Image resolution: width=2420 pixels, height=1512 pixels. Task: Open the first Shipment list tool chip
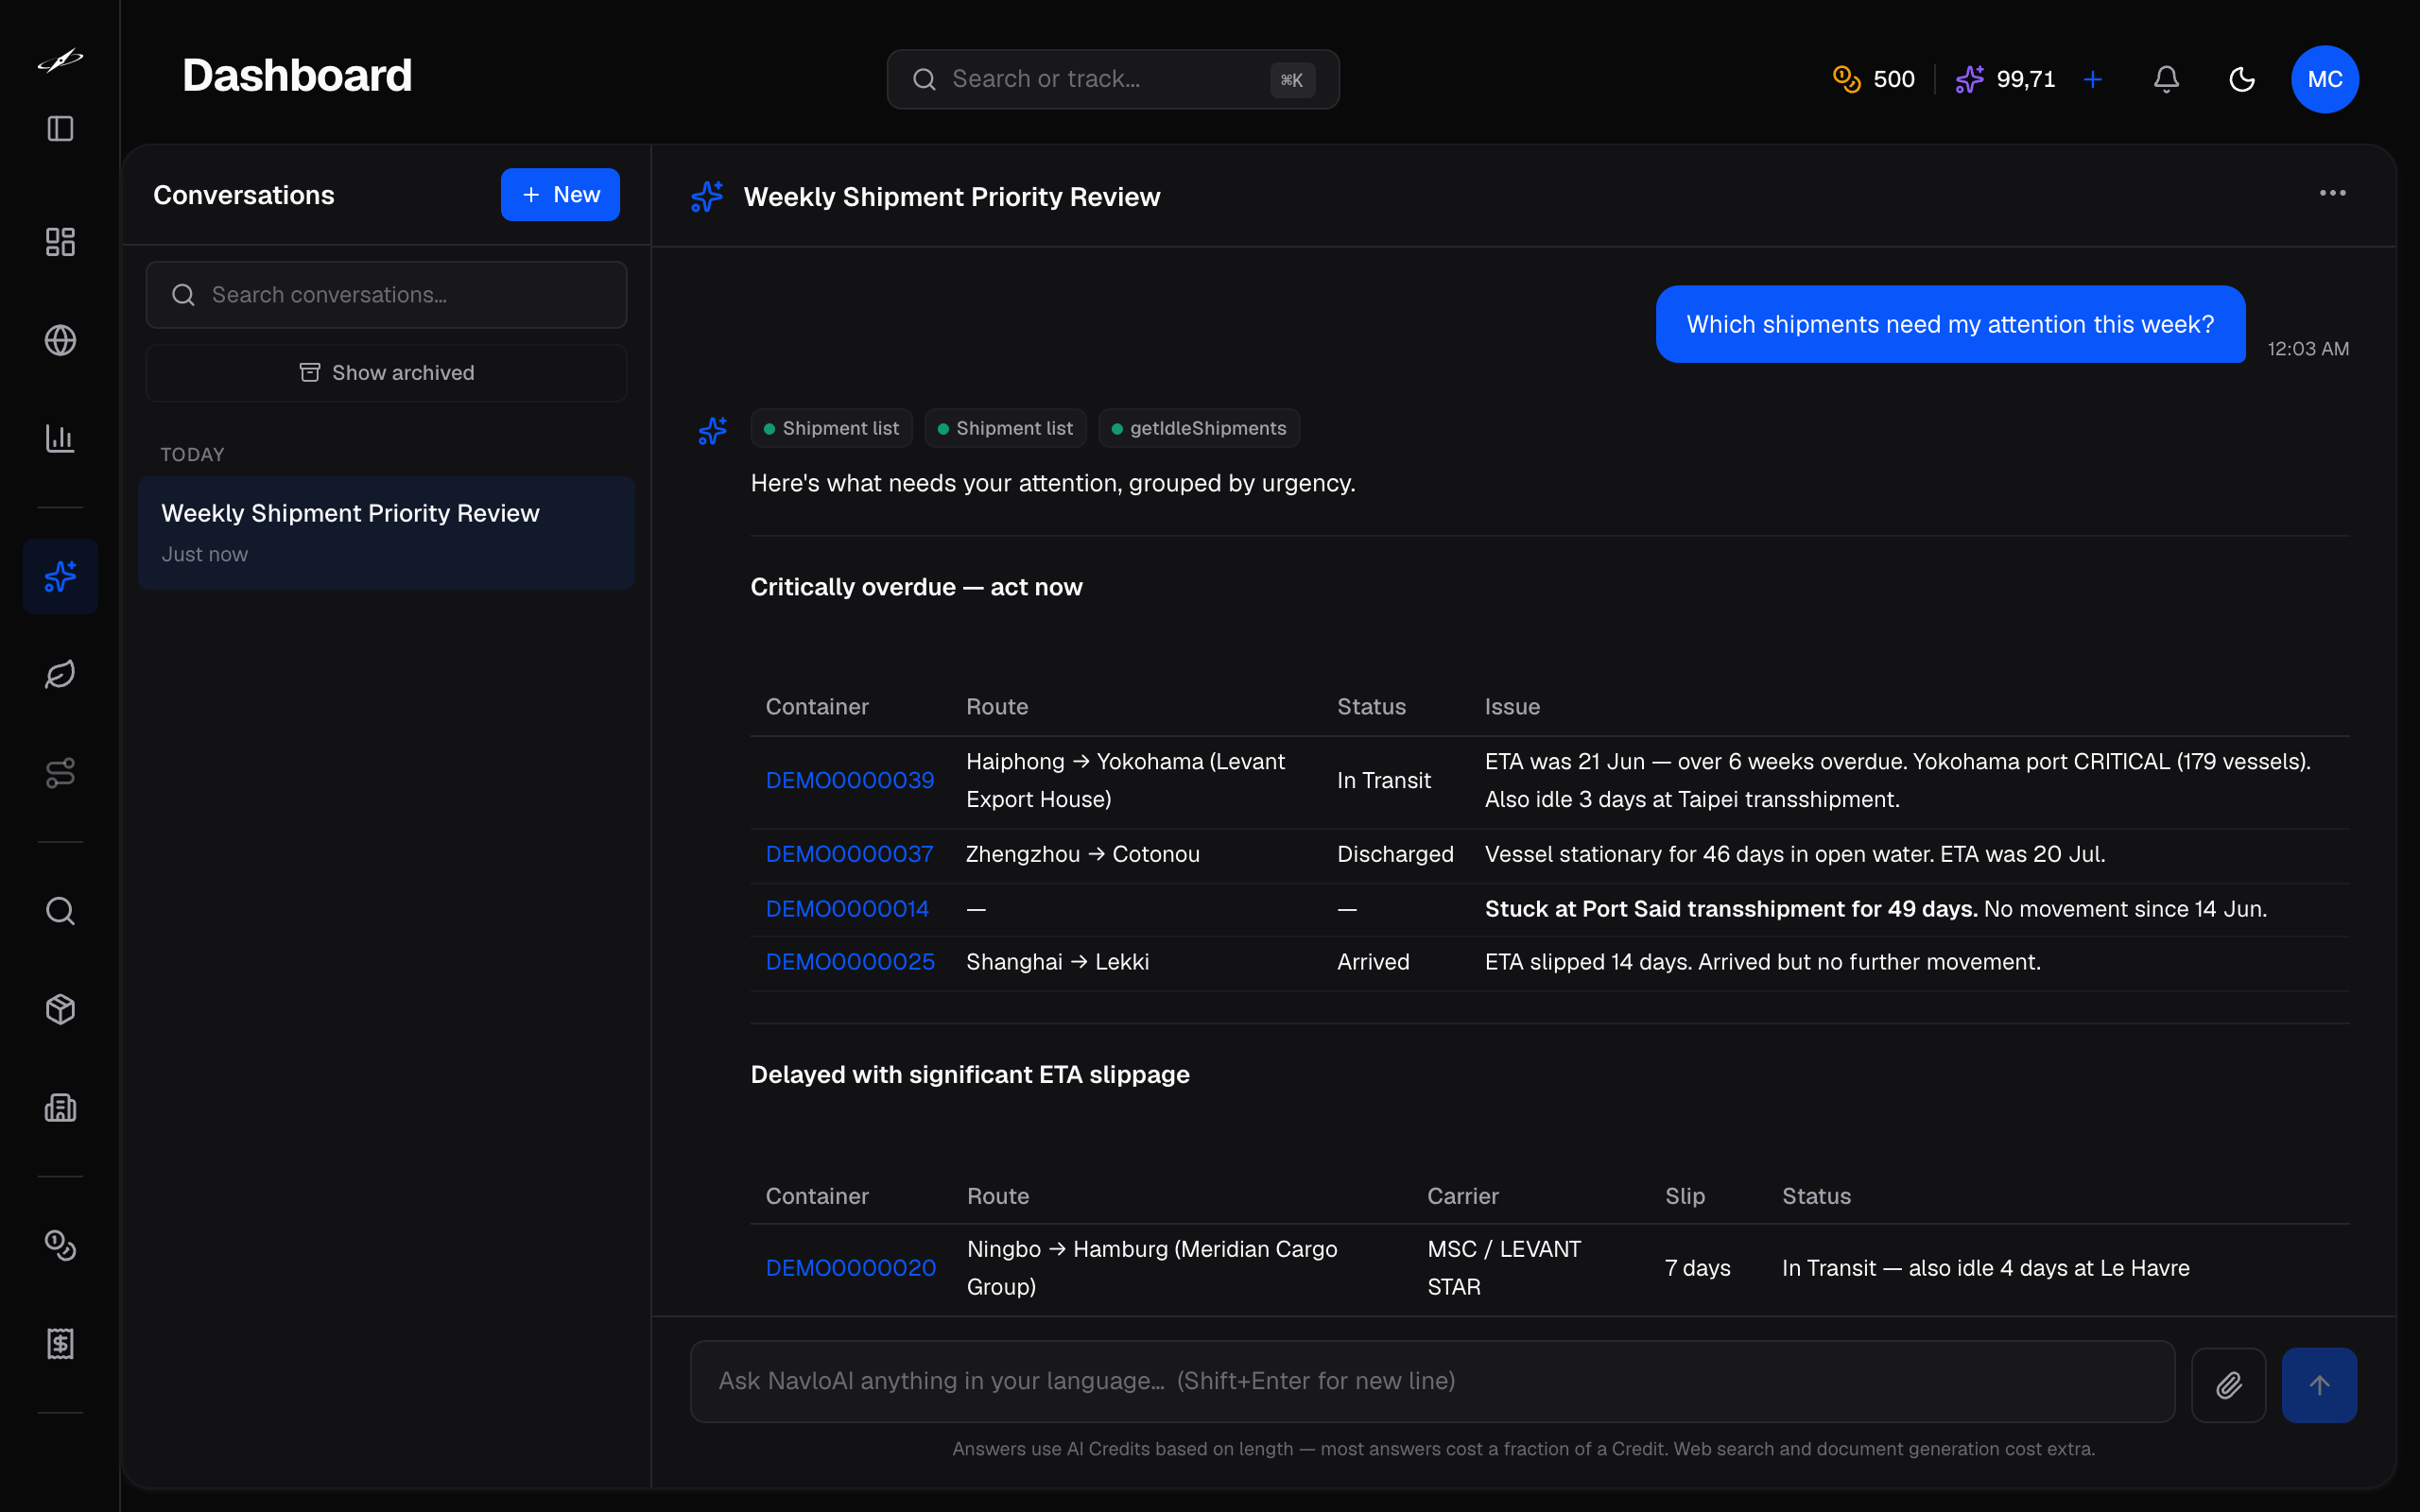point(831,428)
